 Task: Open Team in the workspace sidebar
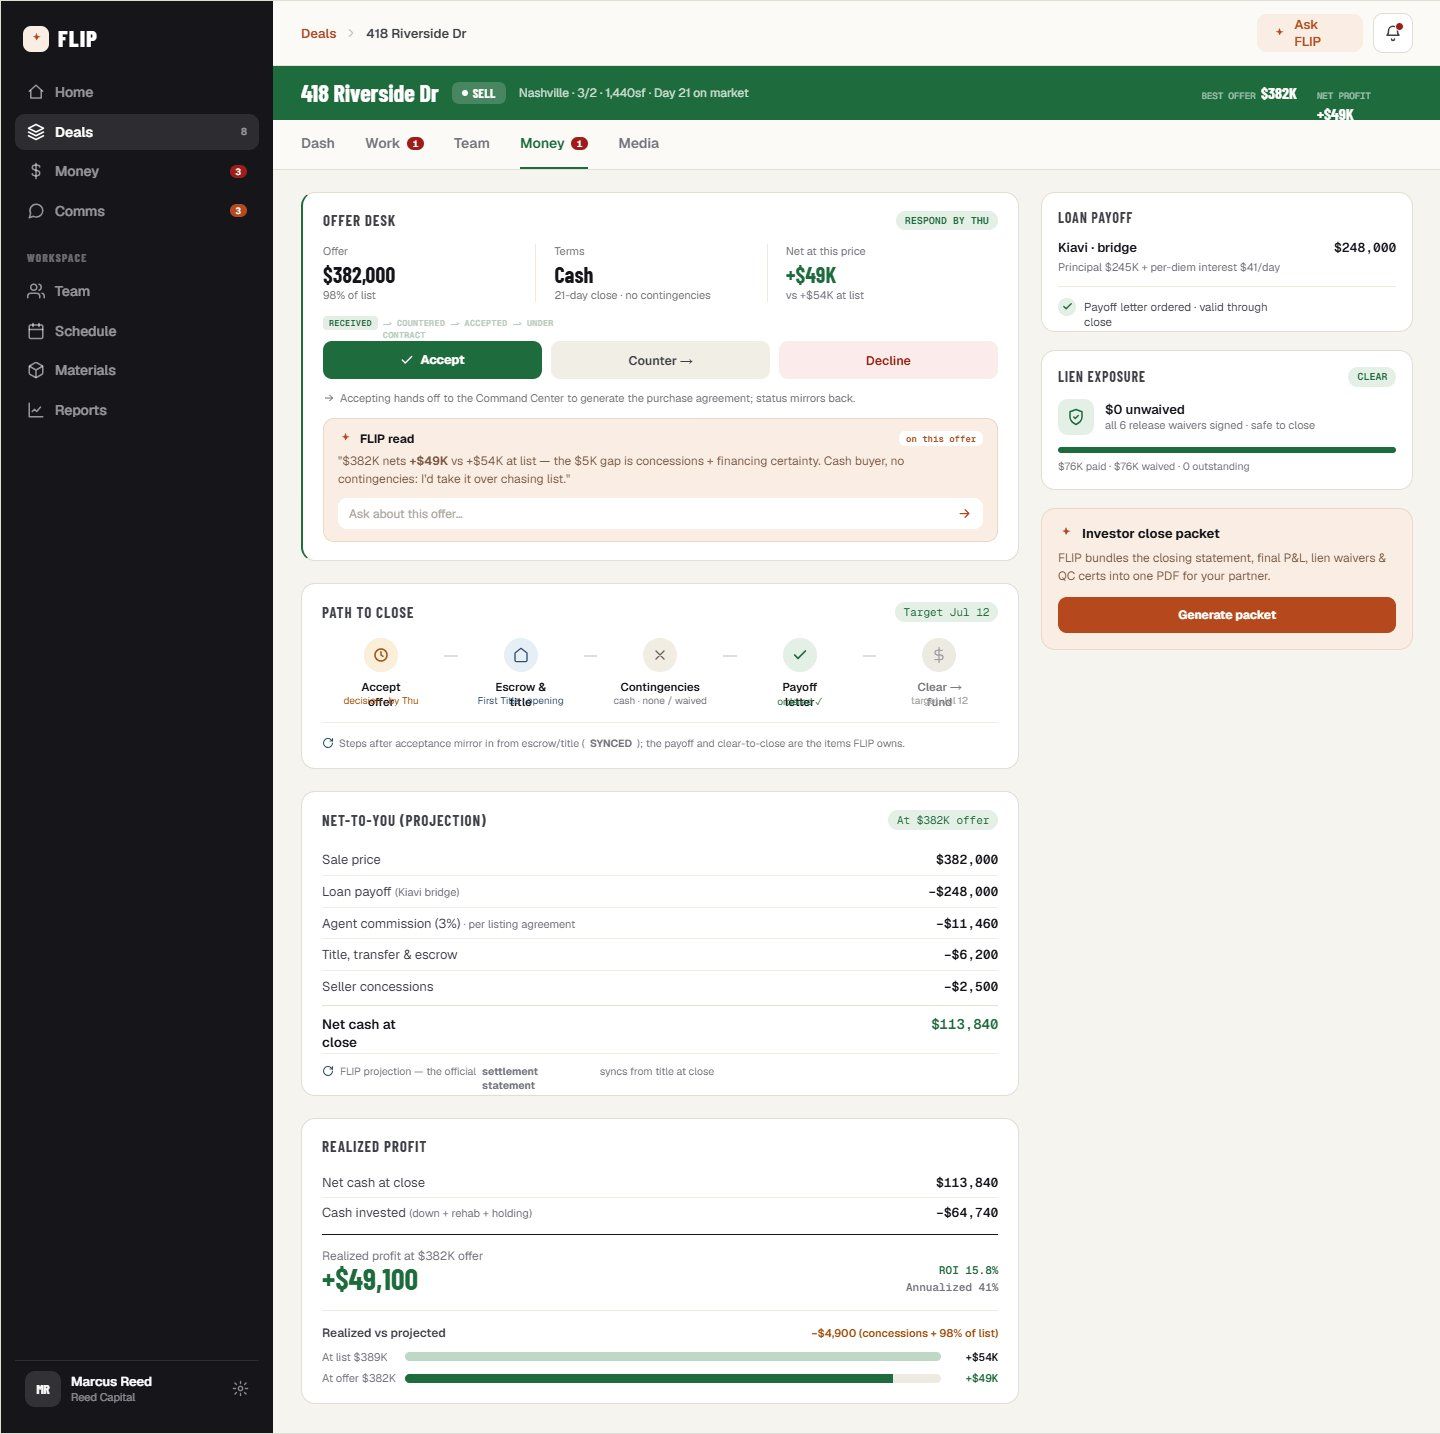137,291
